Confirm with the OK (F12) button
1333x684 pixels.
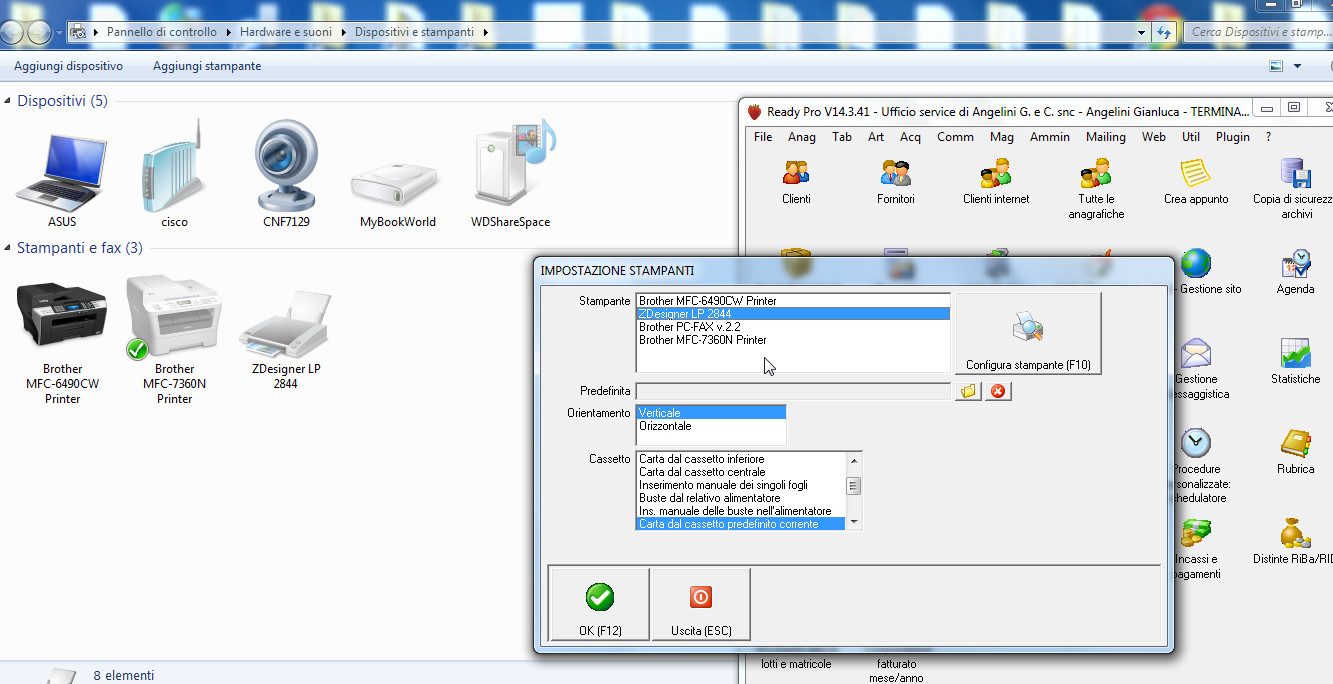599,604
